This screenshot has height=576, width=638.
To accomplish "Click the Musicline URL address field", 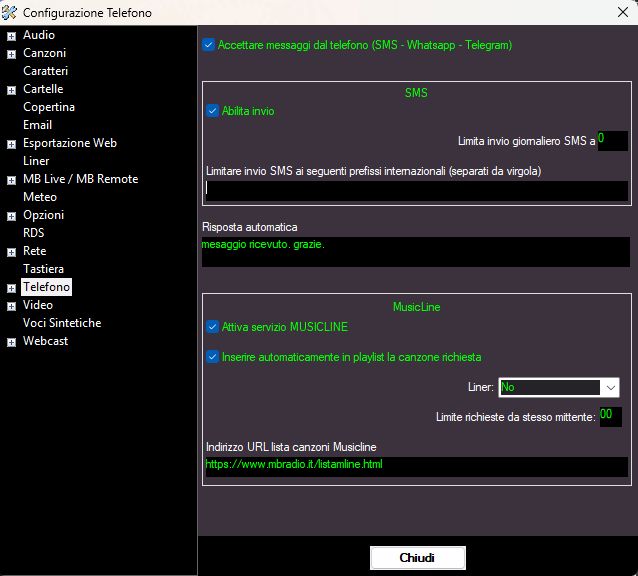I will click(x=416, y=466).
